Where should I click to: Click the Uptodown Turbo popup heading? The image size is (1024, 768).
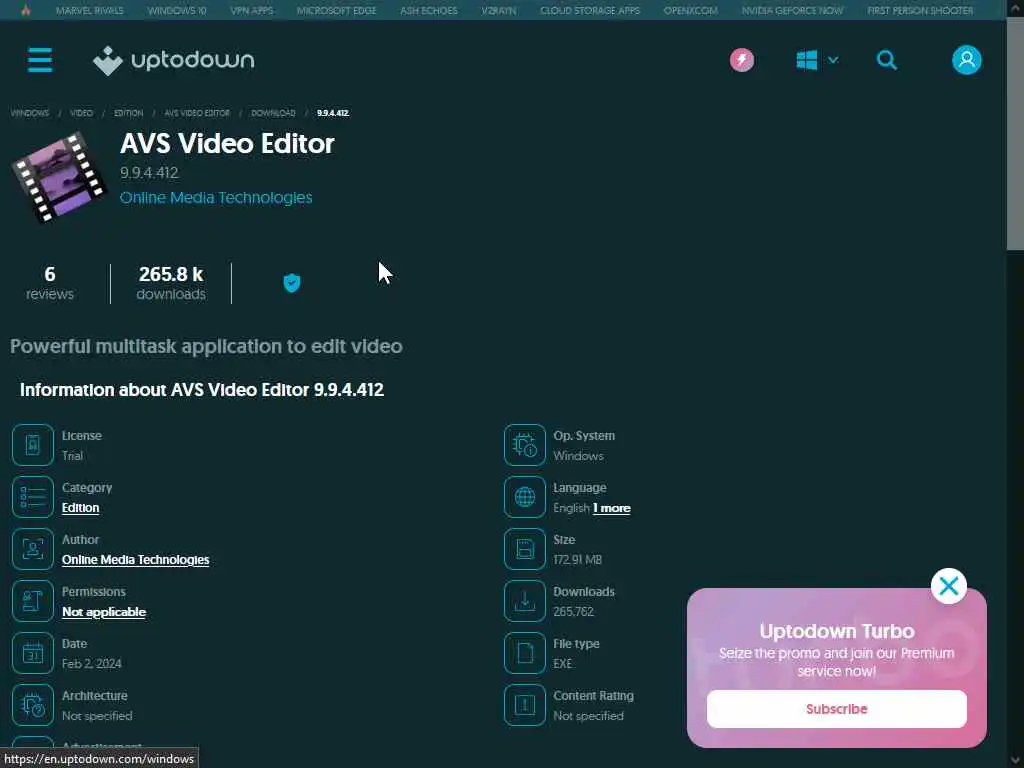(x=837, y=631)
